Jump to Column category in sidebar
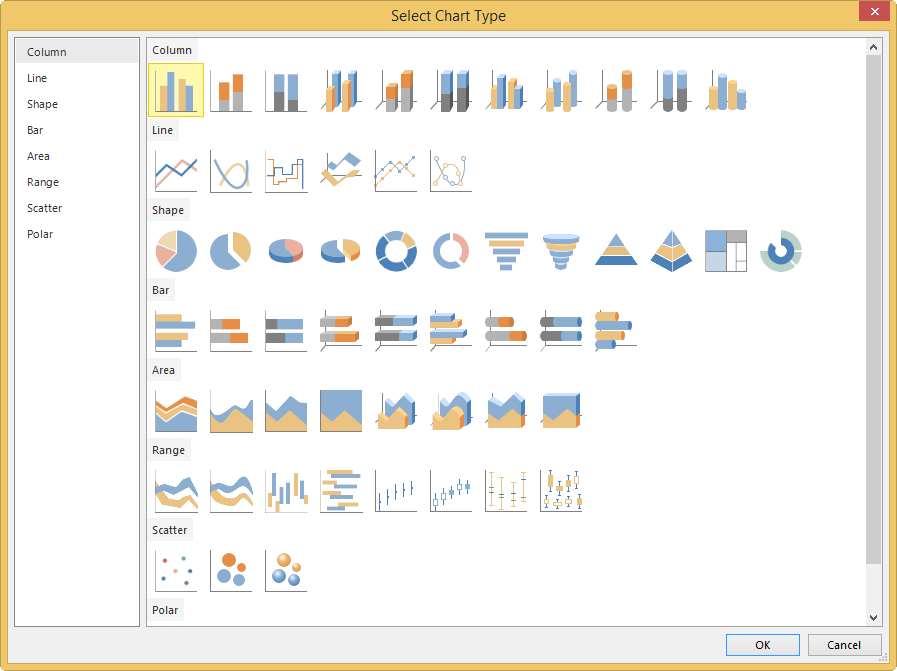The image size is (897, 671). pos(77,52)
